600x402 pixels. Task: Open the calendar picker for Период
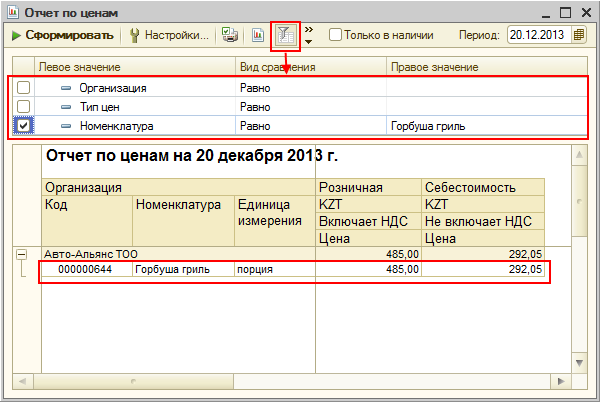tap(579, 35)
